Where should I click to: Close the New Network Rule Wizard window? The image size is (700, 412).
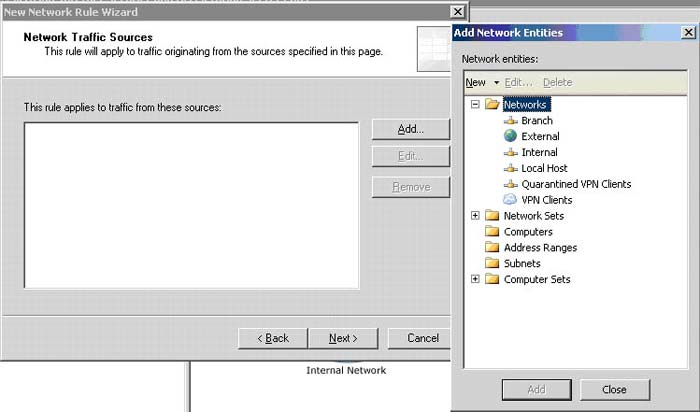tap(458, 12)
